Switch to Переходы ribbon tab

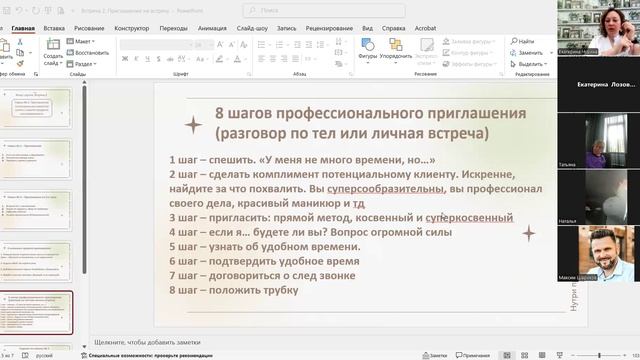173,28
